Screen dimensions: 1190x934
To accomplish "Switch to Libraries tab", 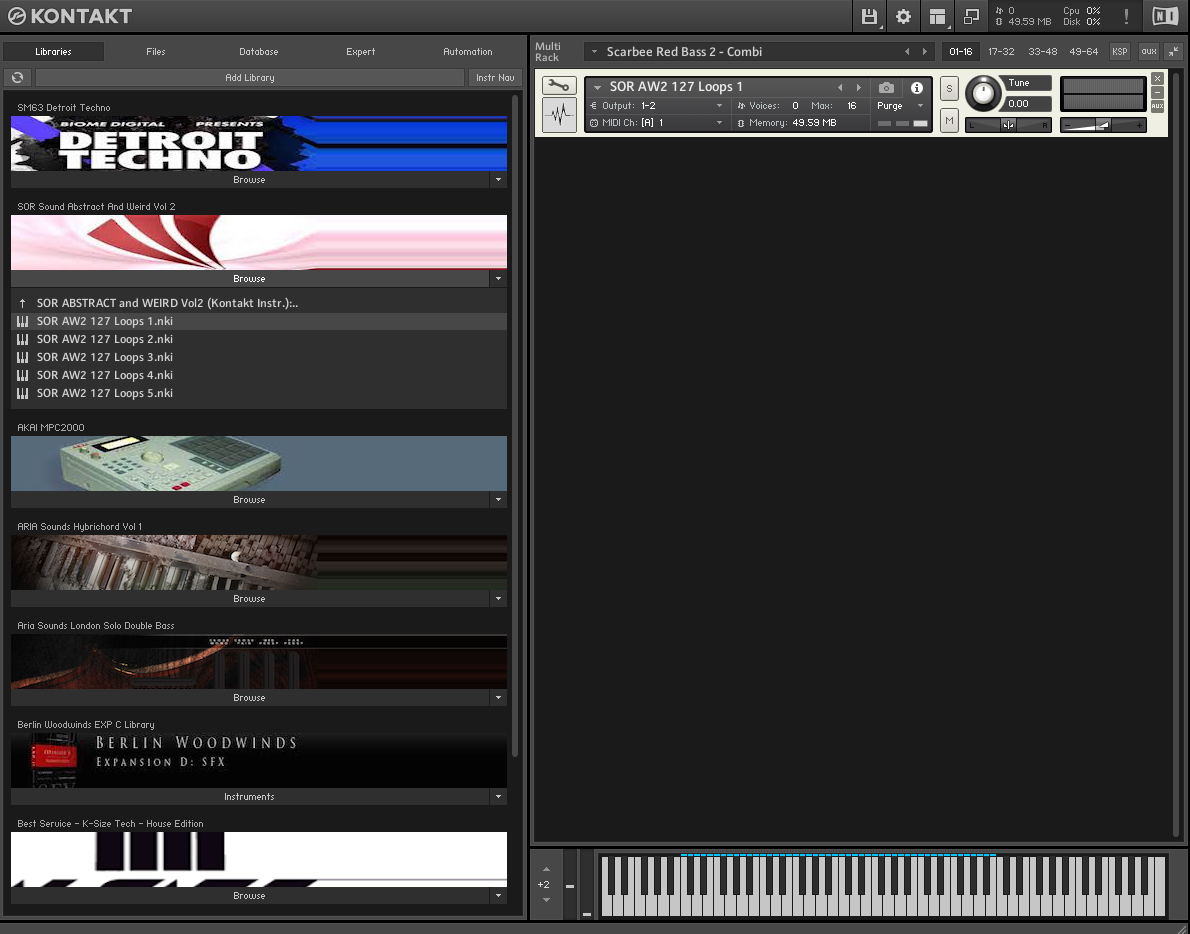I will point(53,52).
